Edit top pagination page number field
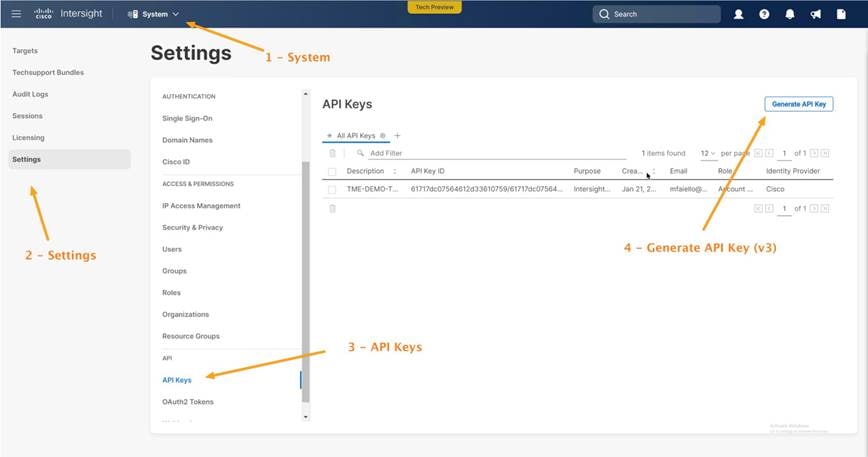868x457 pixels. click(x=784, y=153)
